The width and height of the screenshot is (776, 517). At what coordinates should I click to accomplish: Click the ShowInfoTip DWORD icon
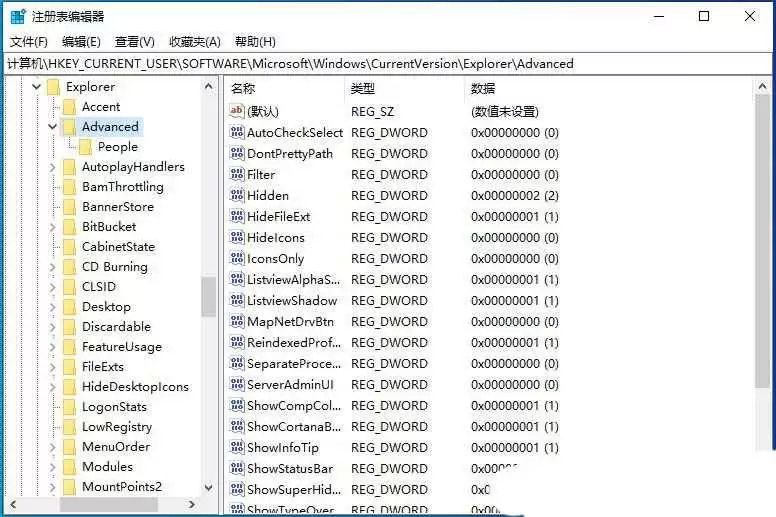tap(237, 447)
